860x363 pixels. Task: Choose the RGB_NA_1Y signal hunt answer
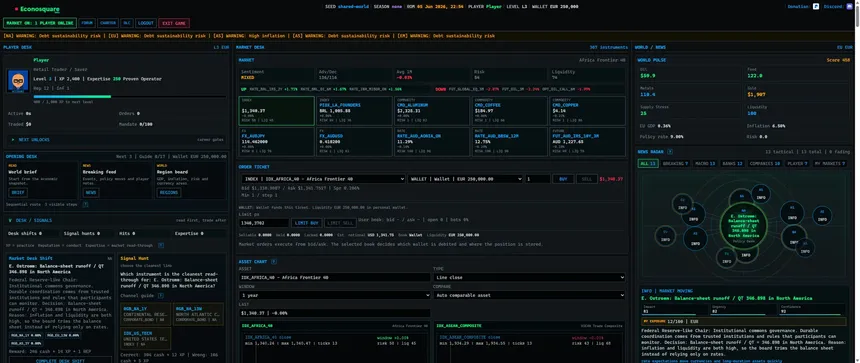tap(145, 313)
